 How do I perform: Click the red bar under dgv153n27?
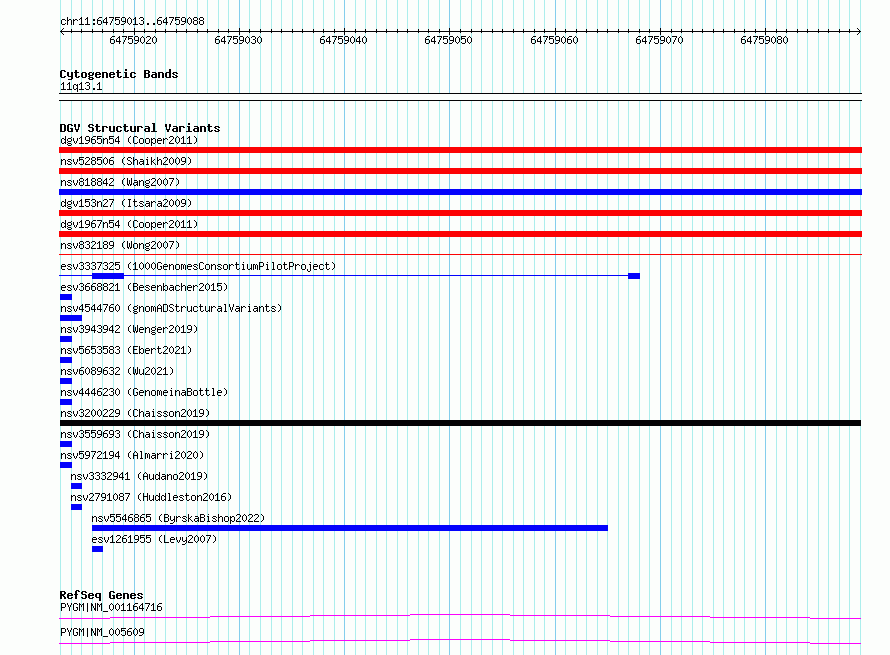coord(460,213)
